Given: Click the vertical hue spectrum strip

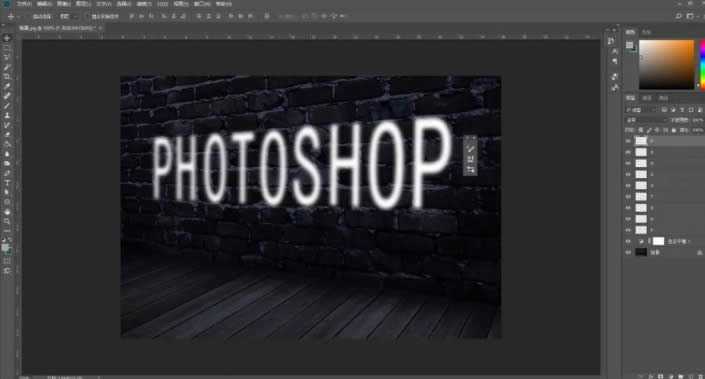Looking at the screenshot, I should coord(702,64).
